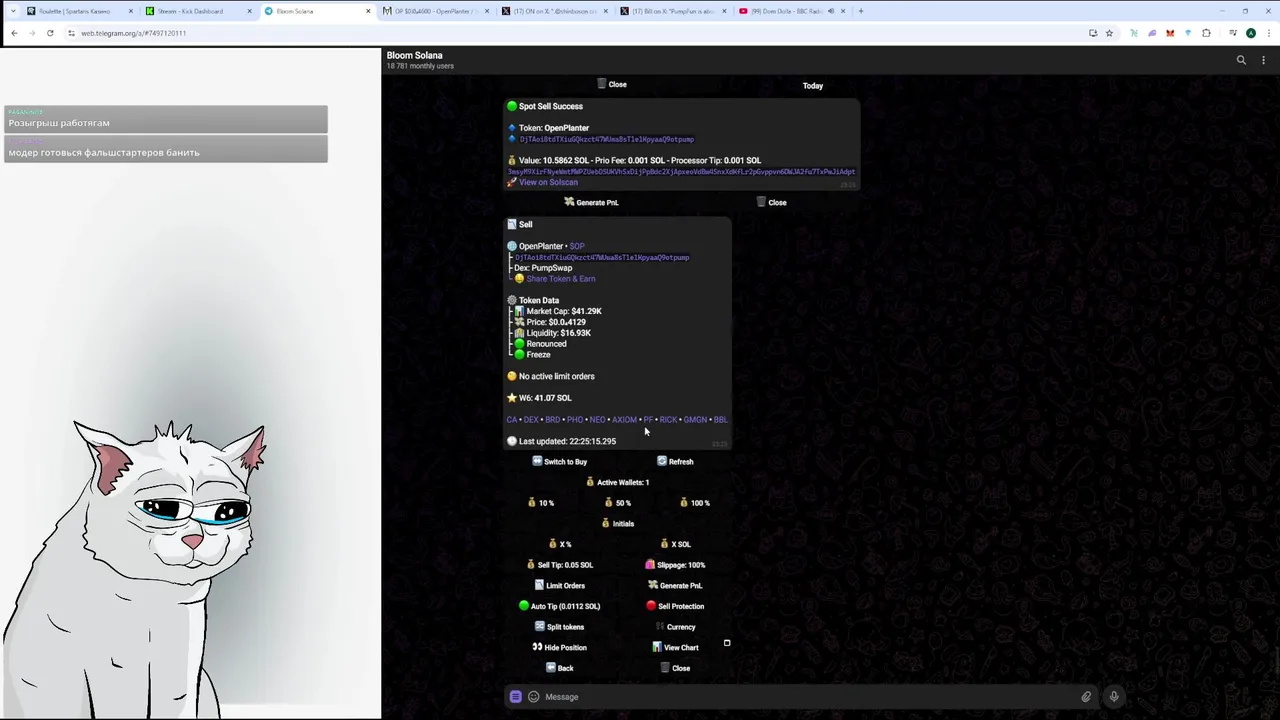
Task: Open Limit Orders
Action: pyautogui.click(x=560, y=586)
